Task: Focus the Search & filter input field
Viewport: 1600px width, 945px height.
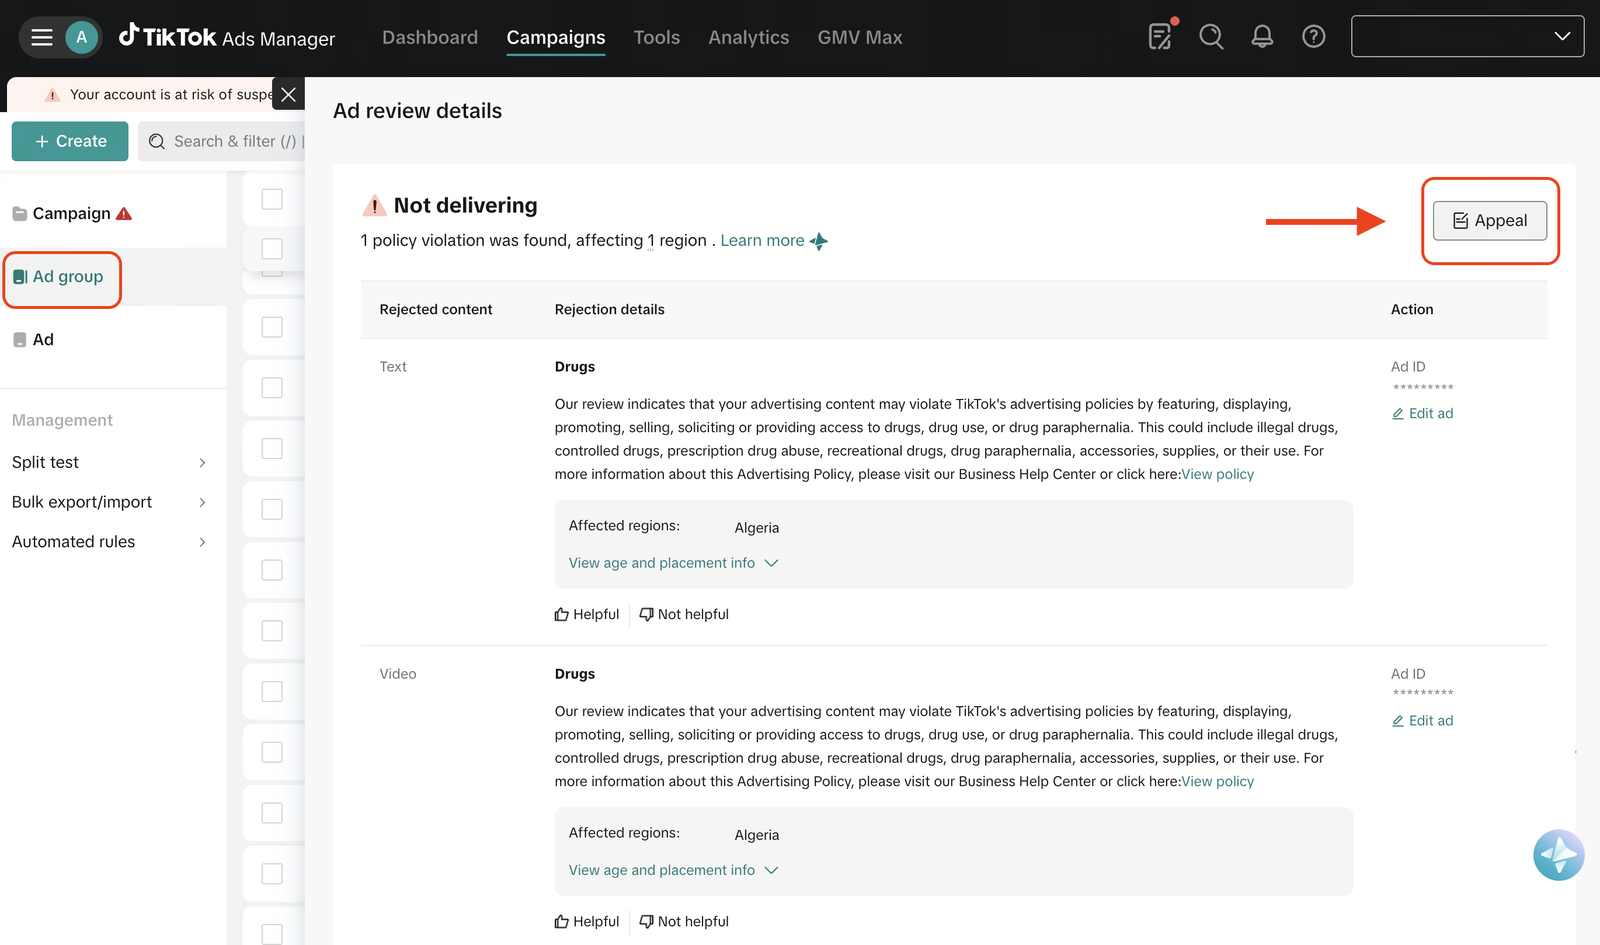Action: 222,142
